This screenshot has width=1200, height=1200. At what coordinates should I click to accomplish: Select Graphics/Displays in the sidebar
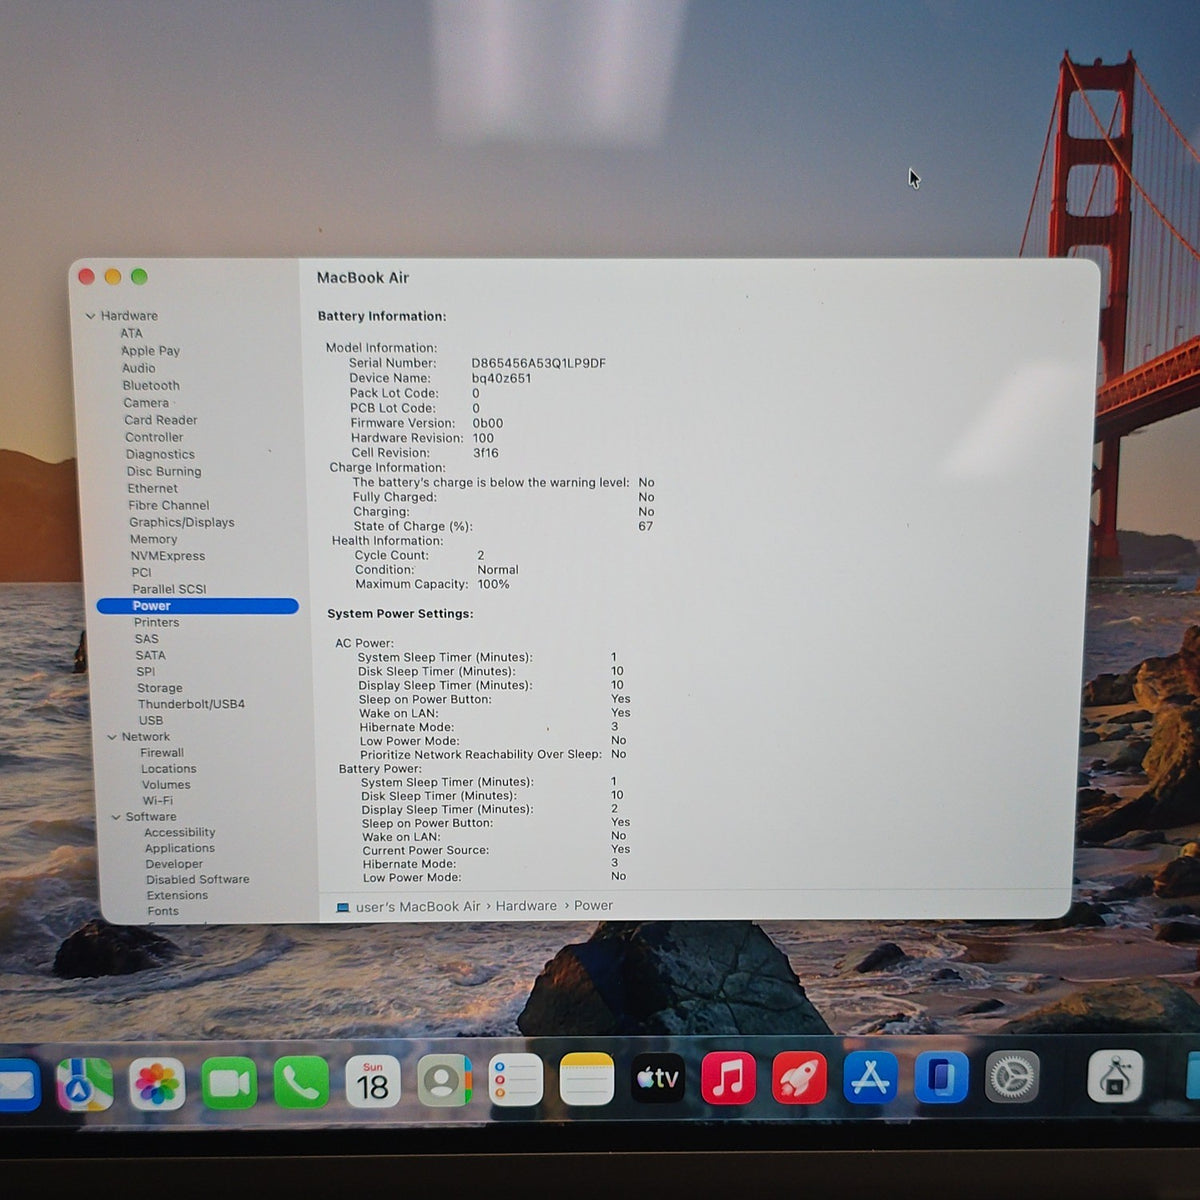pos(181,522)
